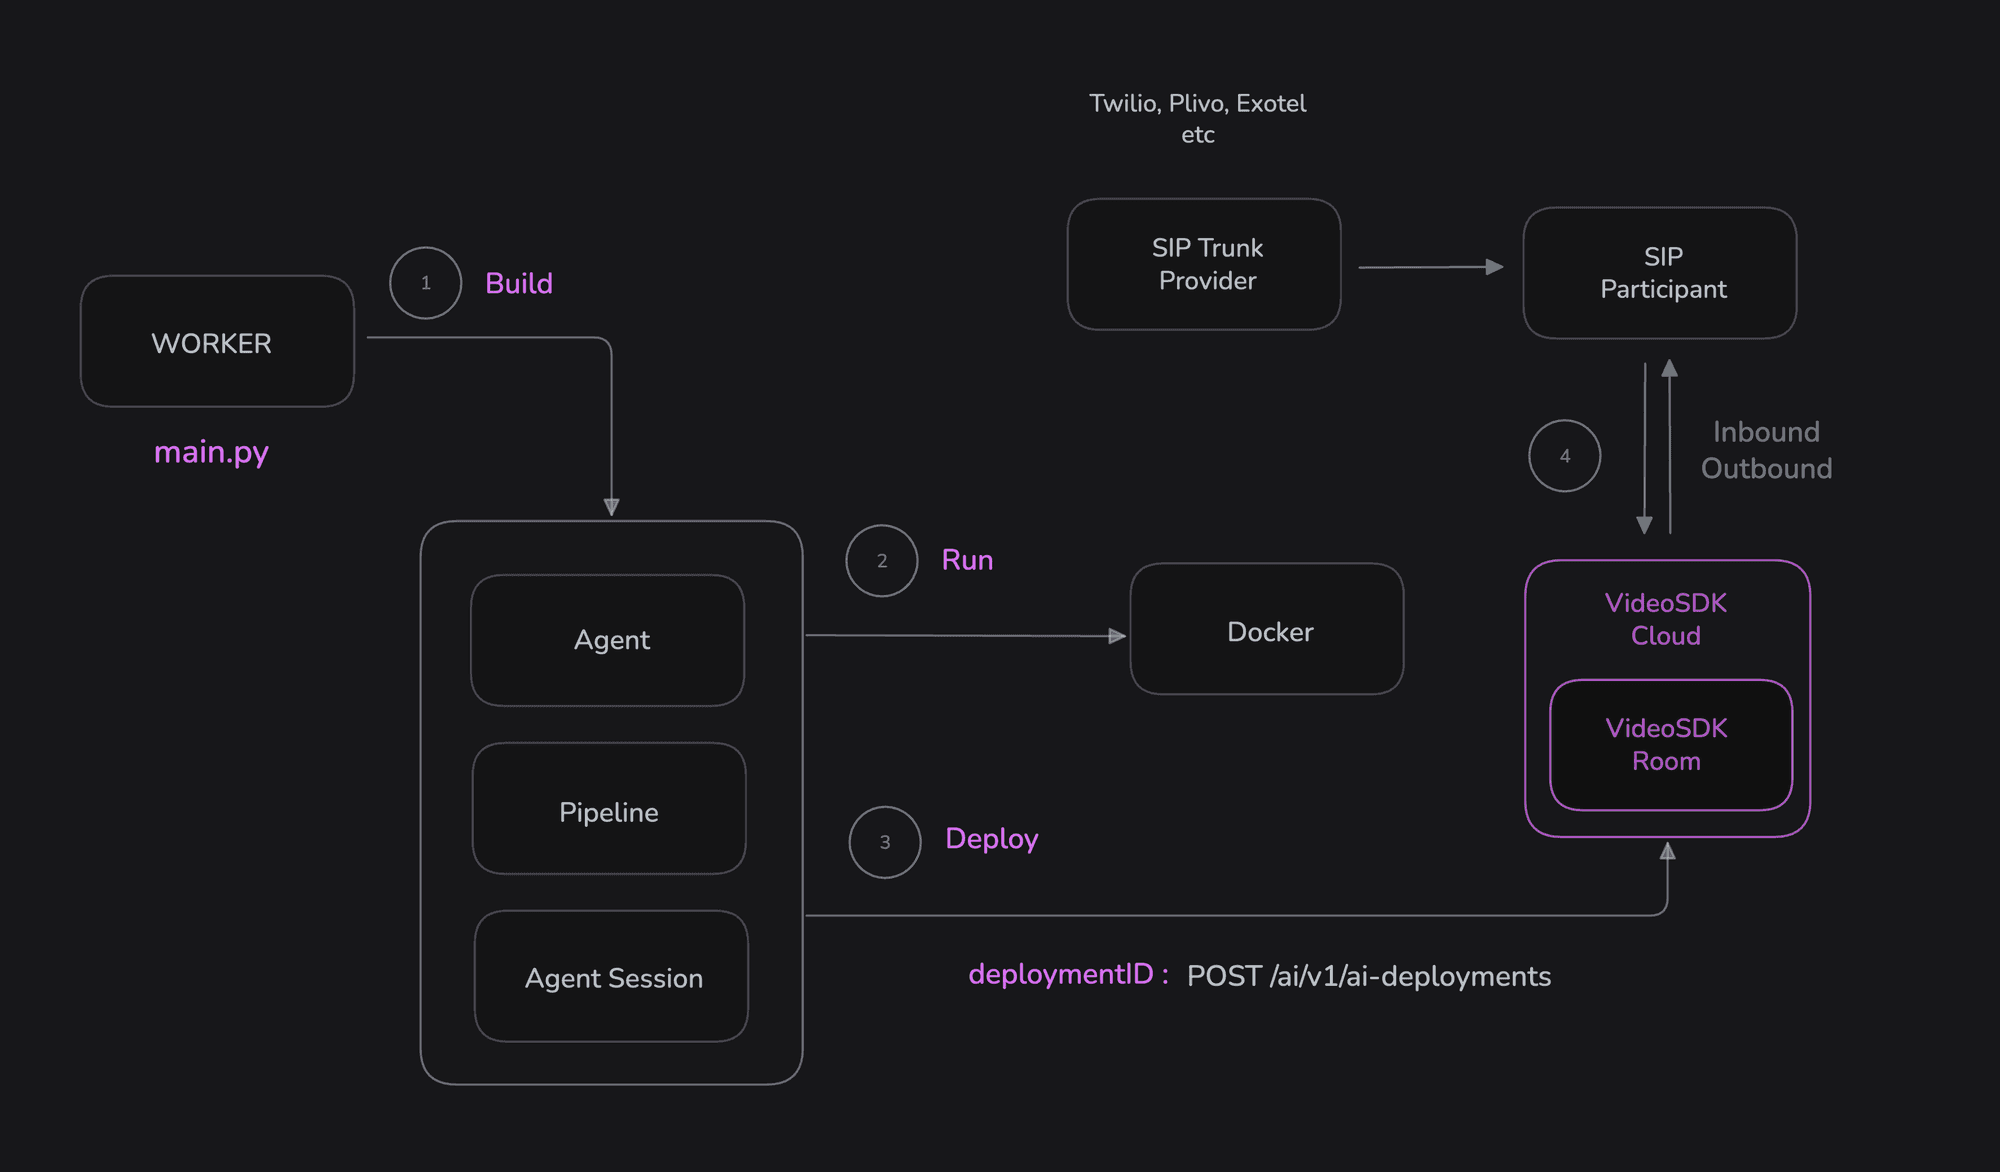Click the 'POST /ai/v1/ai-deployments' text
2000x1172 pixels.
pos(1369,976)
